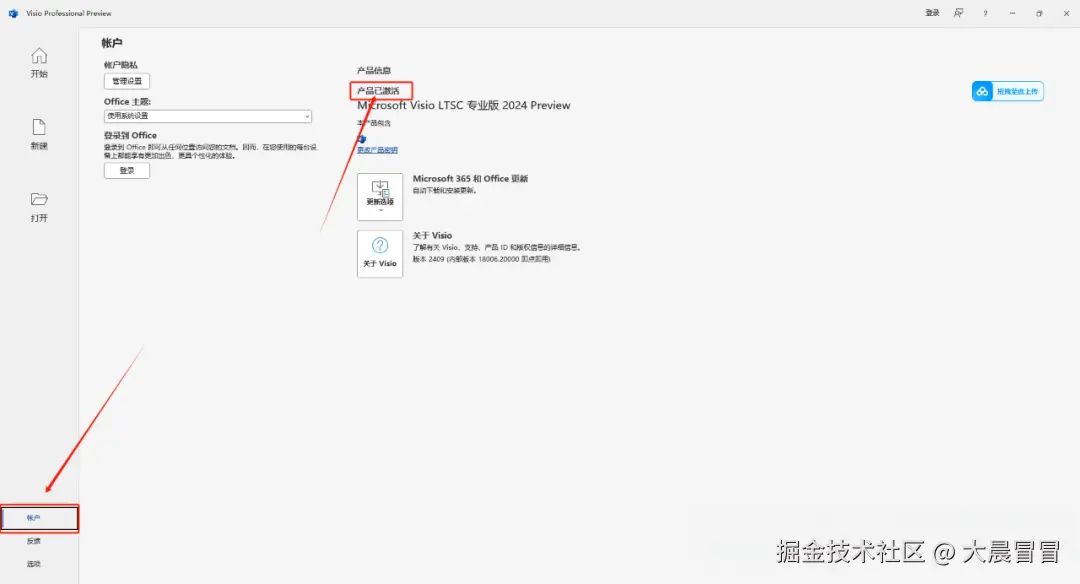Click 登录 button under 登录到 Office

127,171
